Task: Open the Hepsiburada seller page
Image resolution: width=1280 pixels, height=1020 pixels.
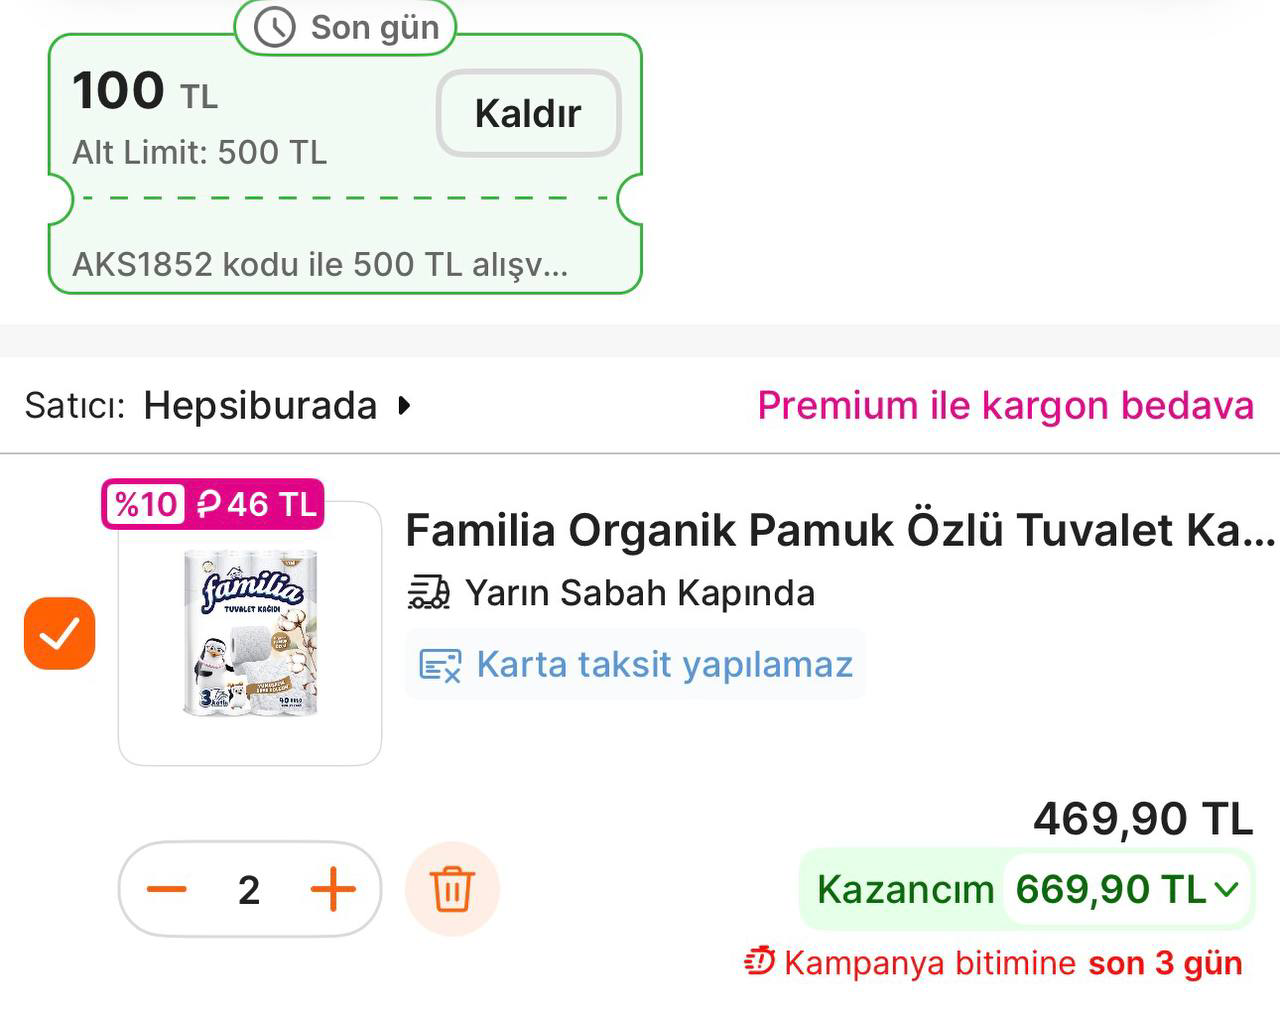Action: pos(260,406)
